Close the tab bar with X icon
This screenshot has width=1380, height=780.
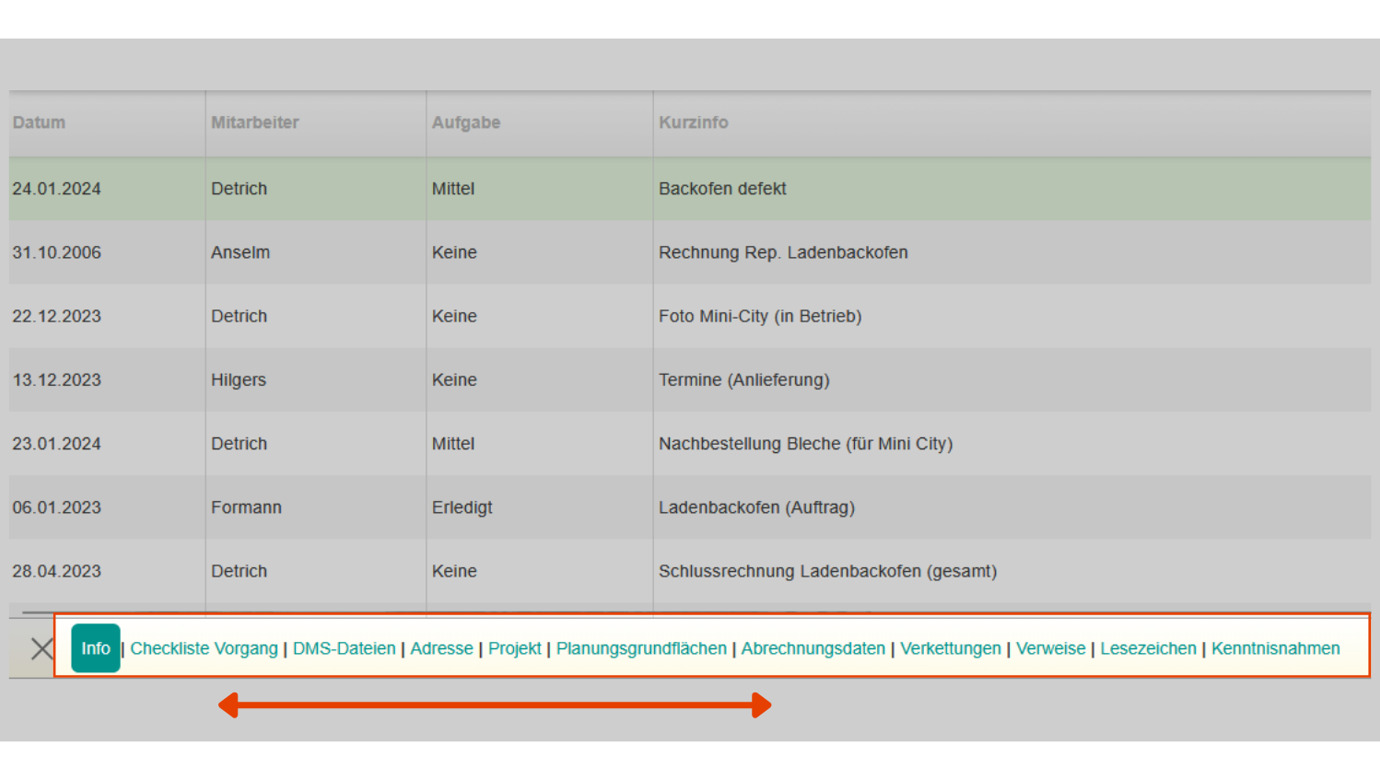coord(41,648)
